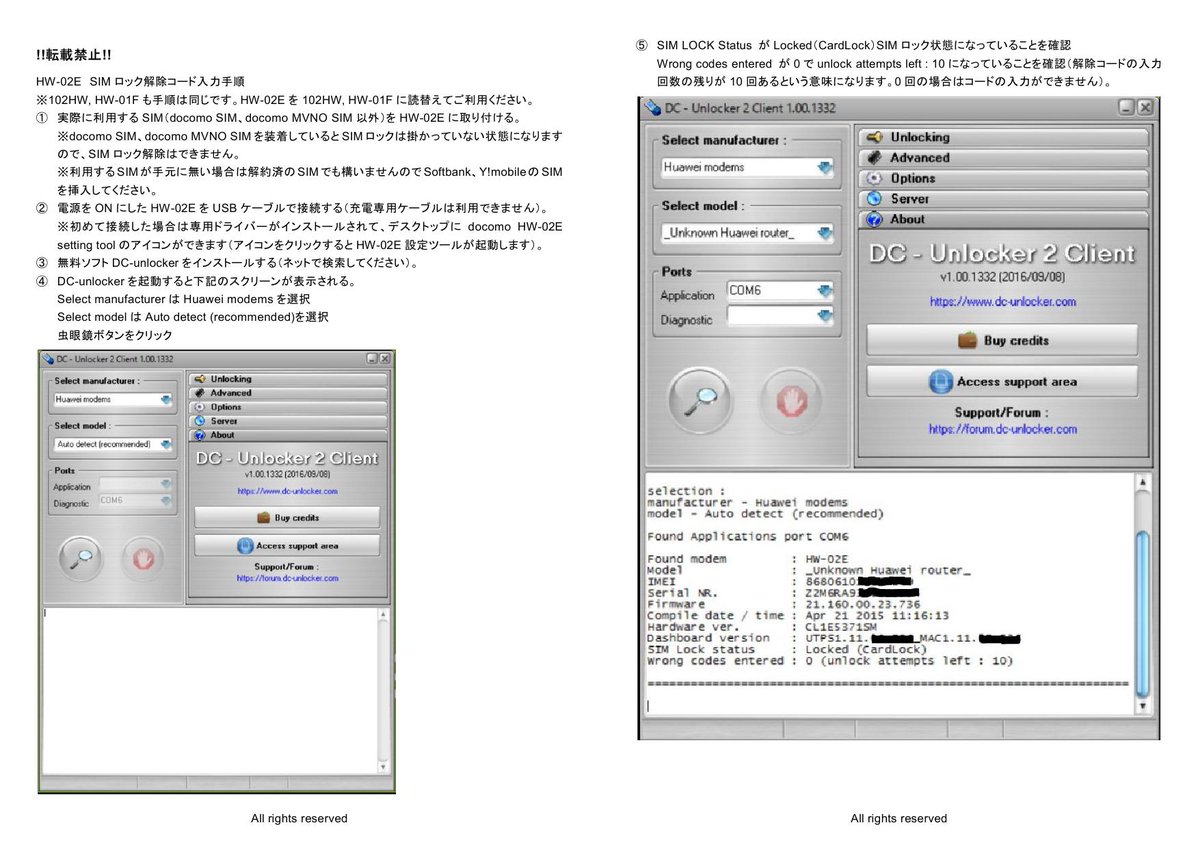Viewport: 1200px width, 849px height.
Task: Minimize the large DC-Unlocker window
Action: [x=1126, y=107]
